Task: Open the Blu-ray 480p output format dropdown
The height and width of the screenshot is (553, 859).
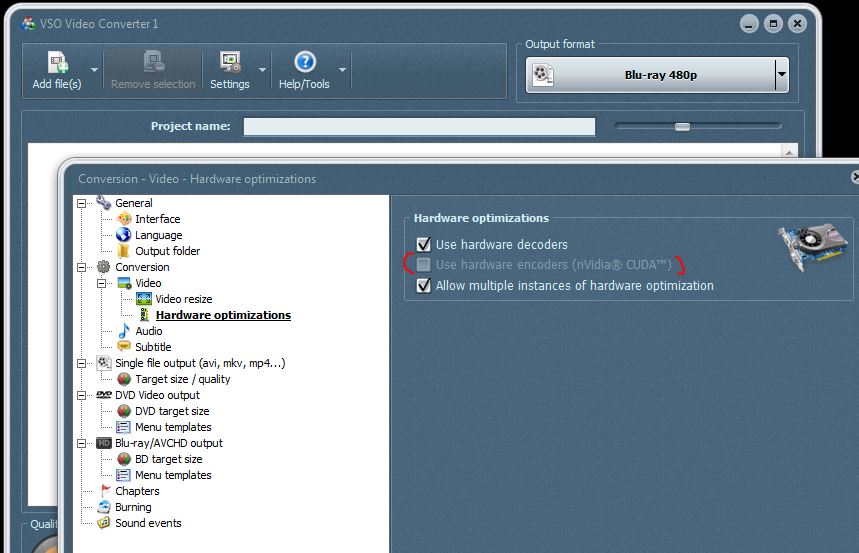Action: pos(782,75)
